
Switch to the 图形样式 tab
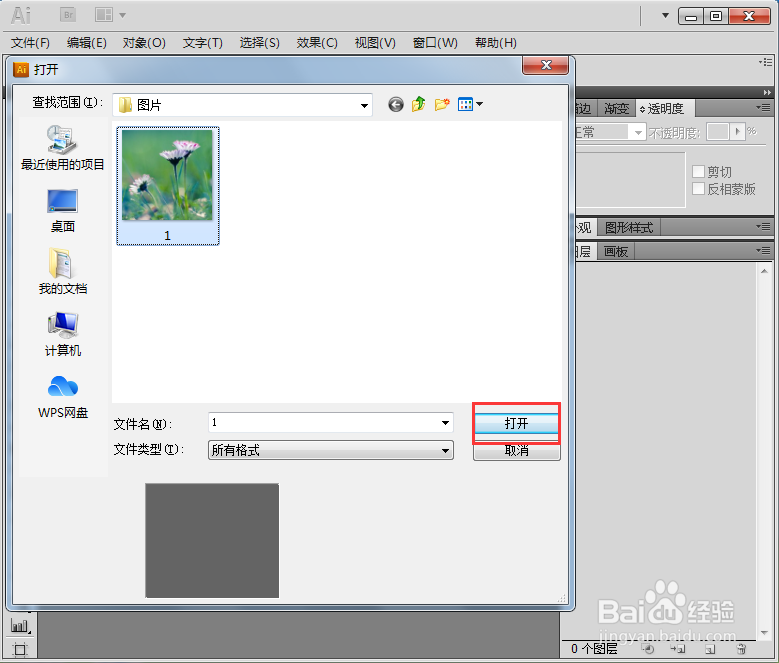click(628, 227)
